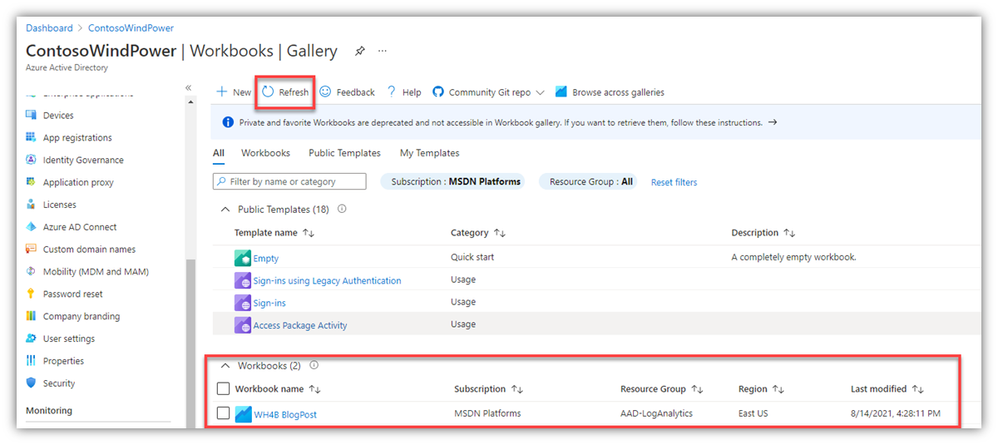Click the Refresh icon in toolbar
The width and height of the screenshot is (998, 445).
pyautogui.click(x=269, y=92)
